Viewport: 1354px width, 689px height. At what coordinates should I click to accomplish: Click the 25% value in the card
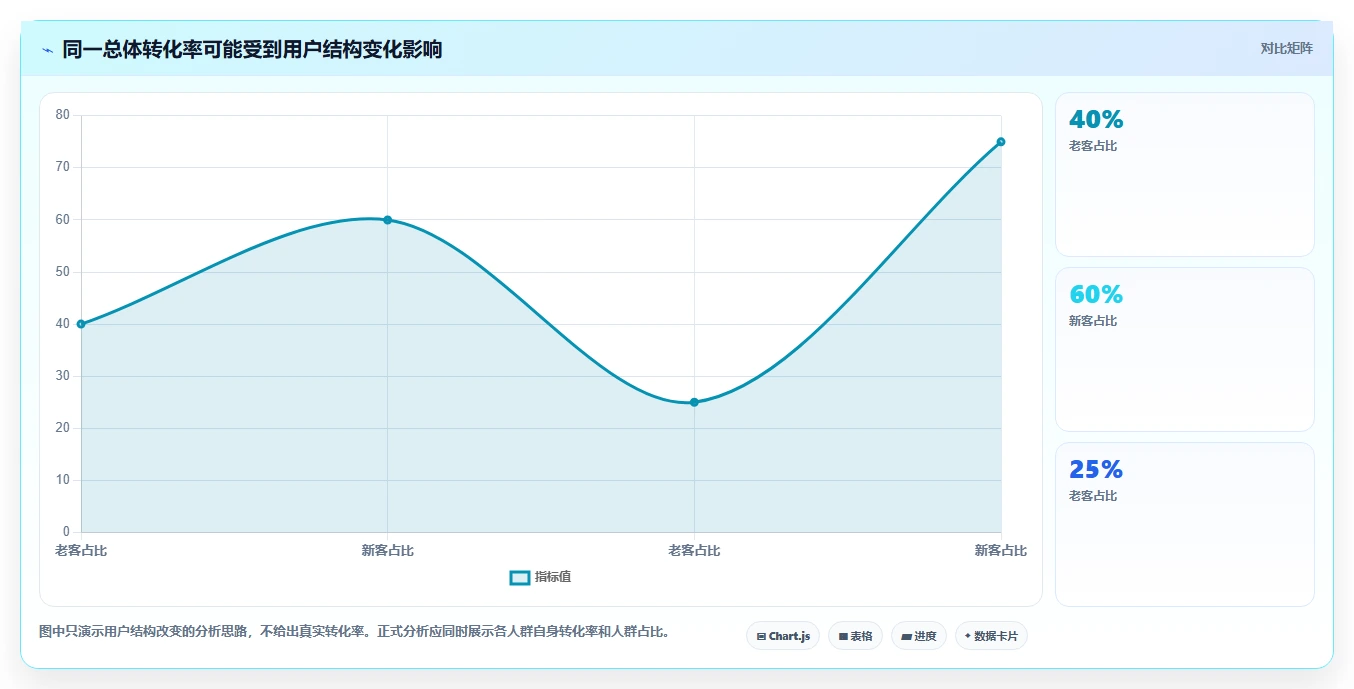point(1096,470)
